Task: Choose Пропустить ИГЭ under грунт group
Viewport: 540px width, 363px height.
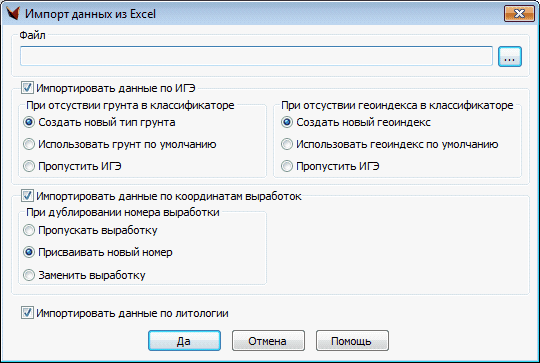Action: pos(29,166)
